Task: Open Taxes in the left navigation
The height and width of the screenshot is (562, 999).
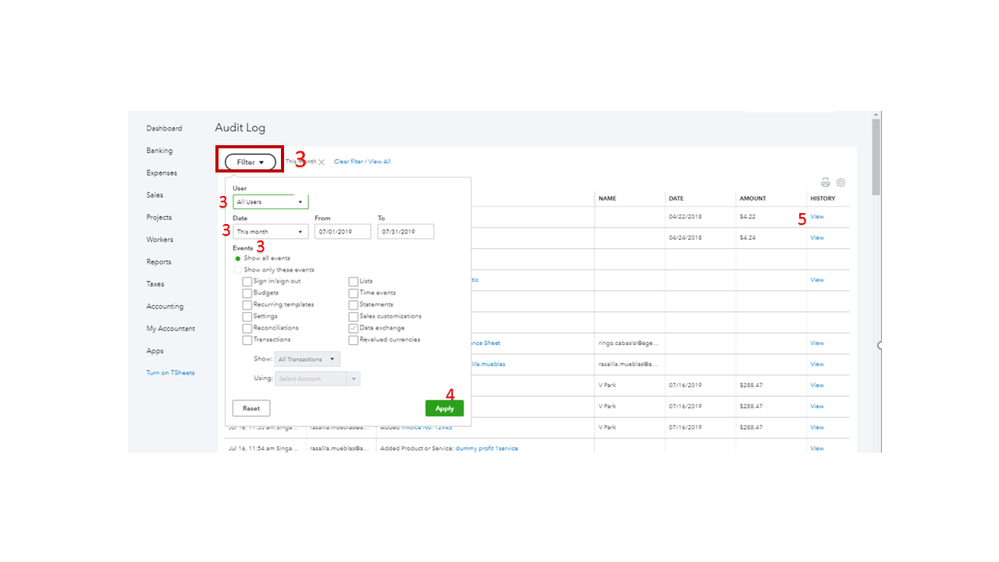Action: pos(155,284)
